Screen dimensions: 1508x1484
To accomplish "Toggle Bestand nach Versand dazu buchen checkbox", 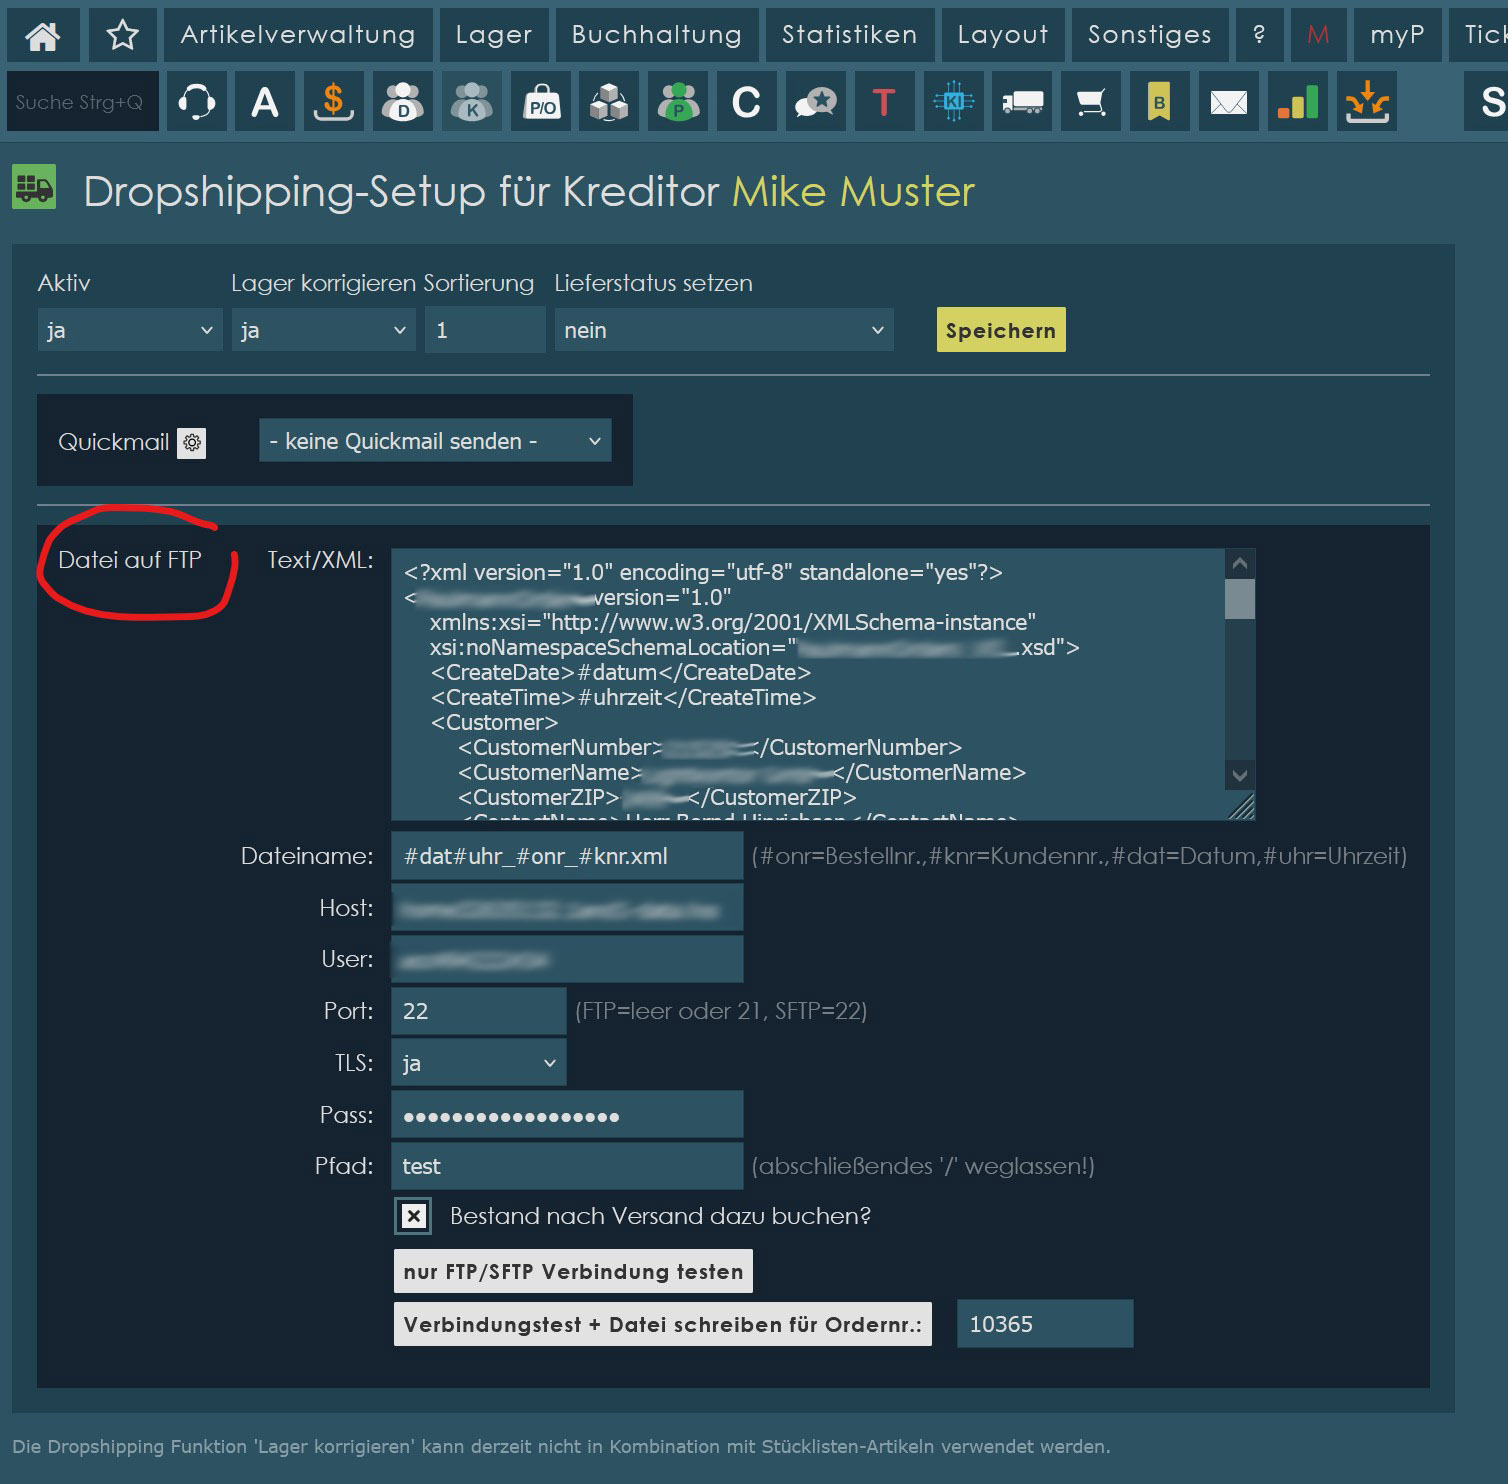I will pyautogui.click(x=414, y=1216).
